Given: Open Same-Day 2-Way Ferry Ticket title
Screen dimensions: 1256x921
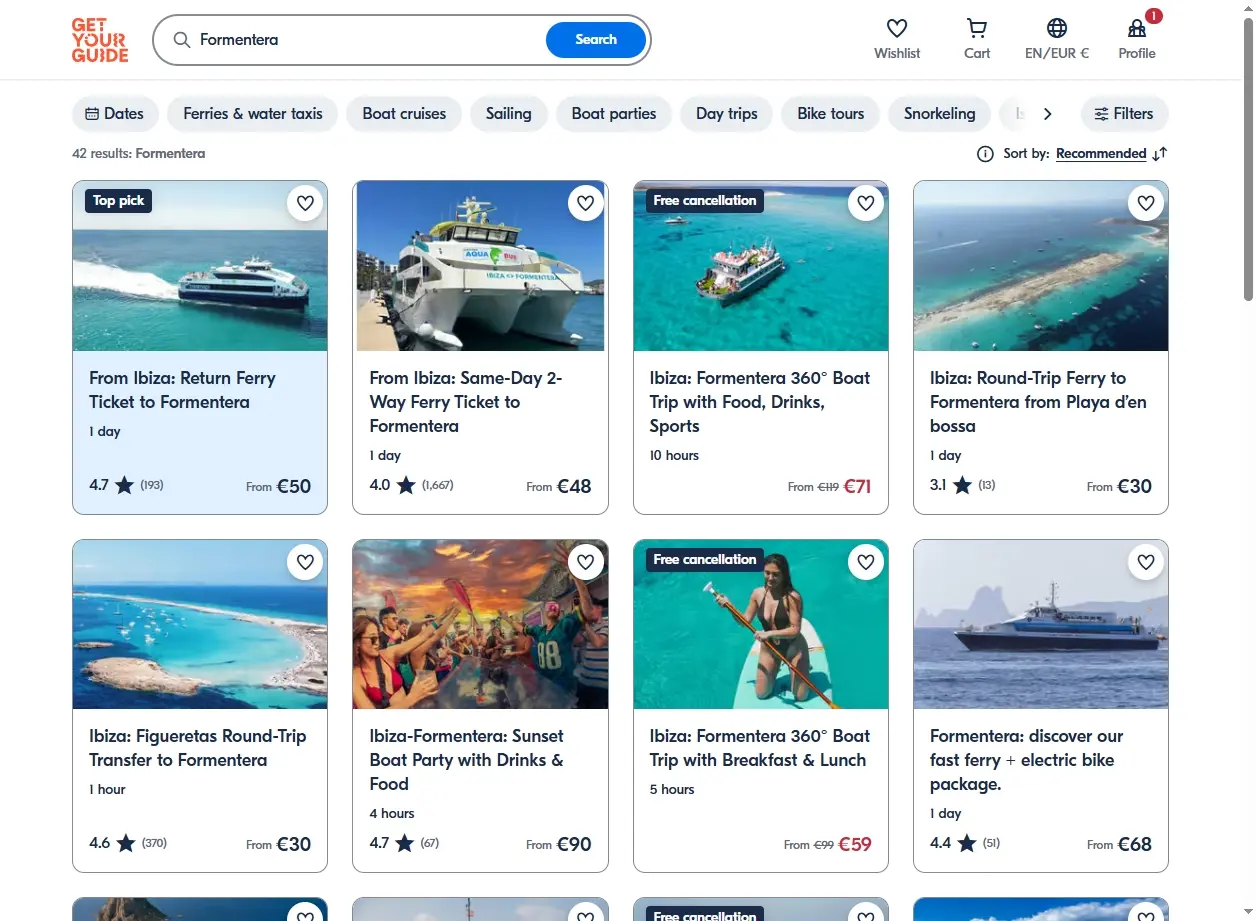Looking at the screenshot, I should pos(466,402).
